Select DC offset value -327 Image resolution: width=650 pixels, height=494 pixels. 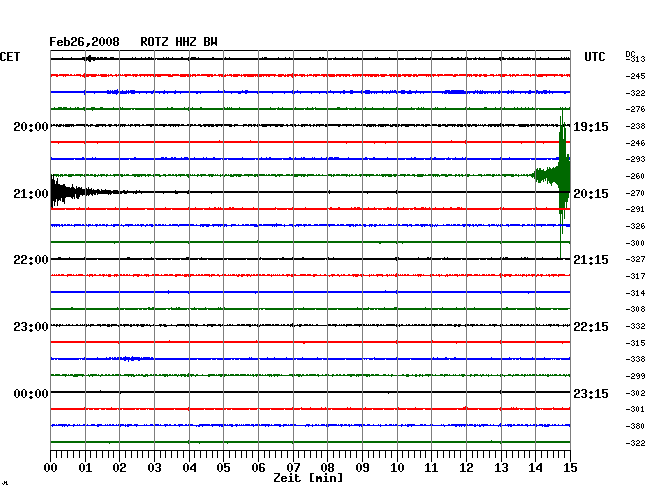[635, 259]
